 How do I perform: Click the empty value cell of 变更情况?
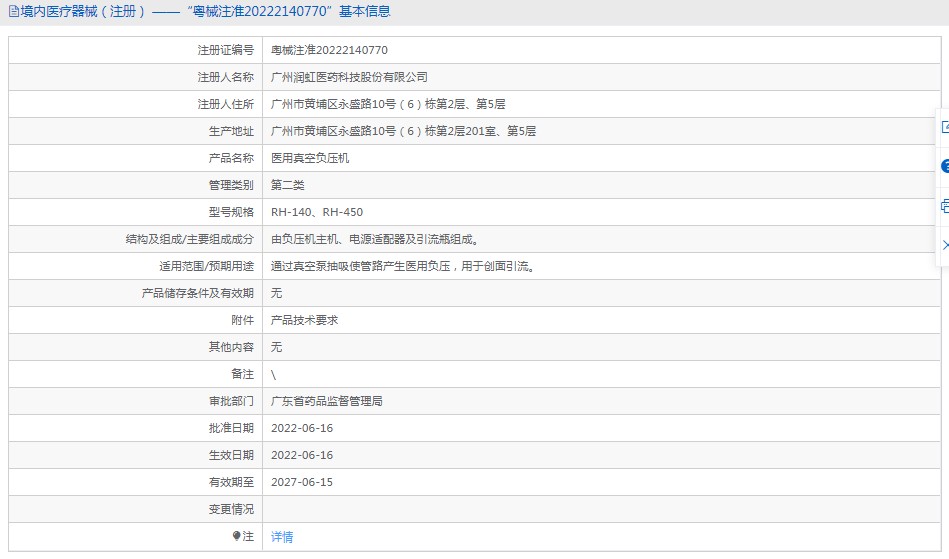click(602, 509)
